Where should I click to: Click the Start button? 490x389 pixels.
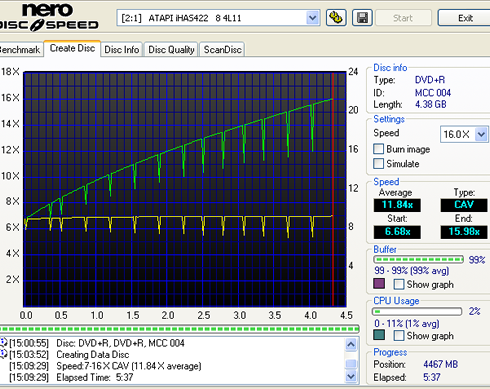403,18
